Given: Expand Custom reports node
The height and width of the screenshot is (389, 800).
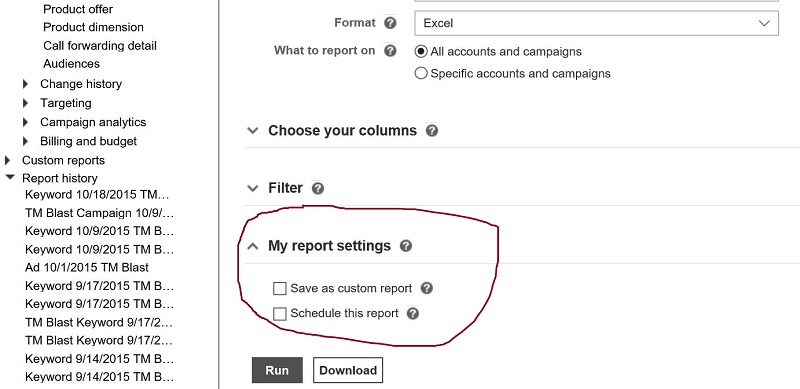Looking at the screenshot, I should pyautogui.click(x=7, y=160).
